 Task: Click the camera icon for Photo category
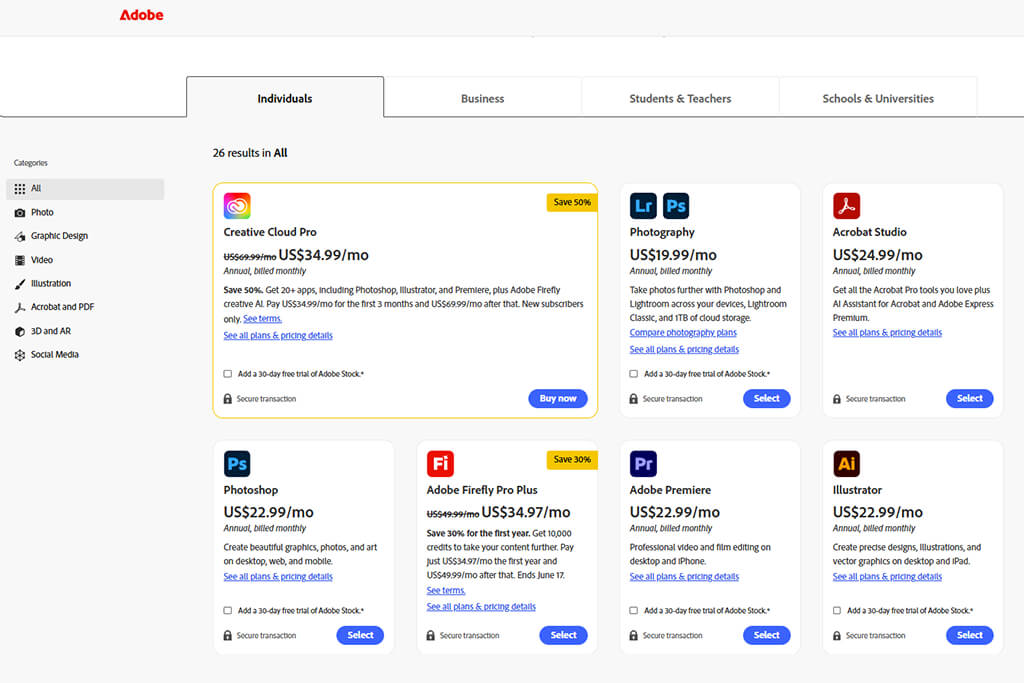(x=20, y=213)
